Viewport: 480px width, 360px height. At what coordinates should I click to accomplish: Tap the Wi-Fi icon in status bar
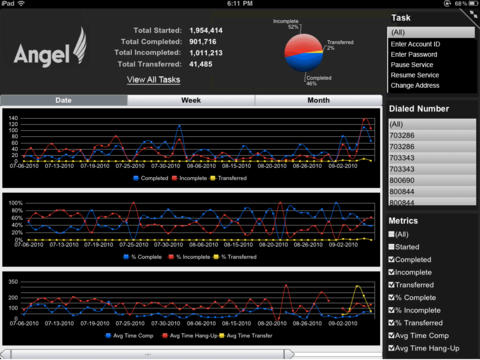click(21, 3)
